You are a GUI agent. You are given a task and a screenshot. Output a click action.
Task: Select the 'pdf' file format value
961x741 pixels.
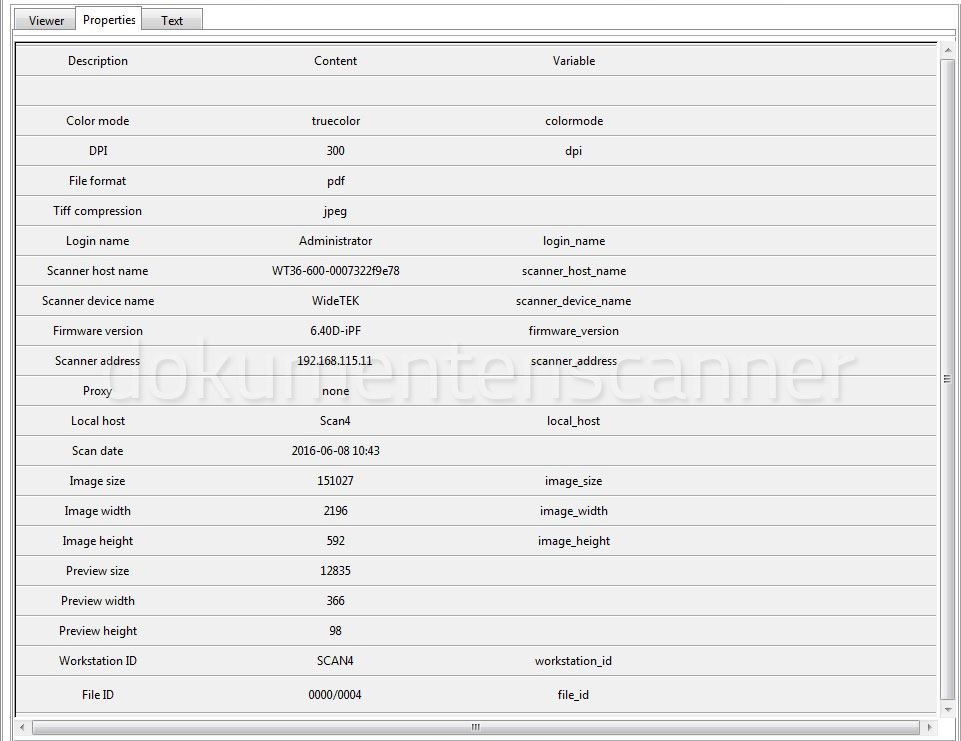pos(335,181)
